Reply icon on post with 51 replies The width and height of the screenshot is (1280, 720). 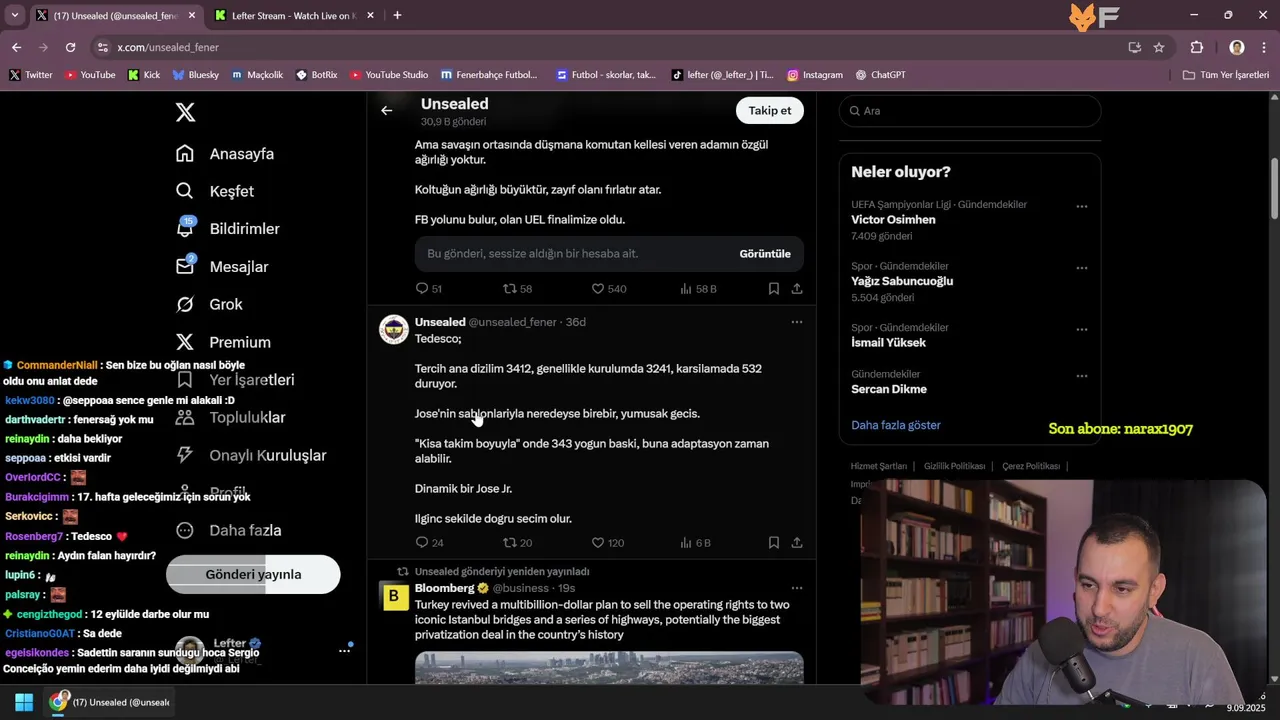coord(421,288)
